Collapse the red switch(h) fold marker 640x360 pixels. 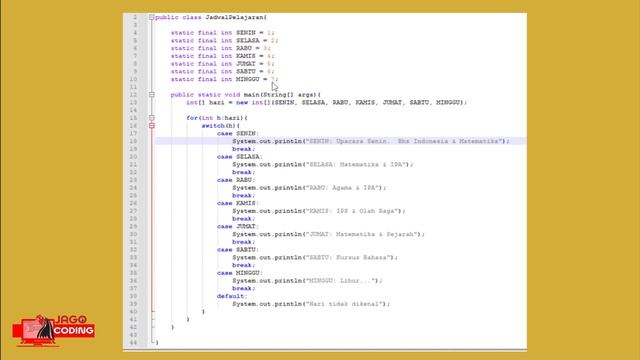(x=151, y=126)
